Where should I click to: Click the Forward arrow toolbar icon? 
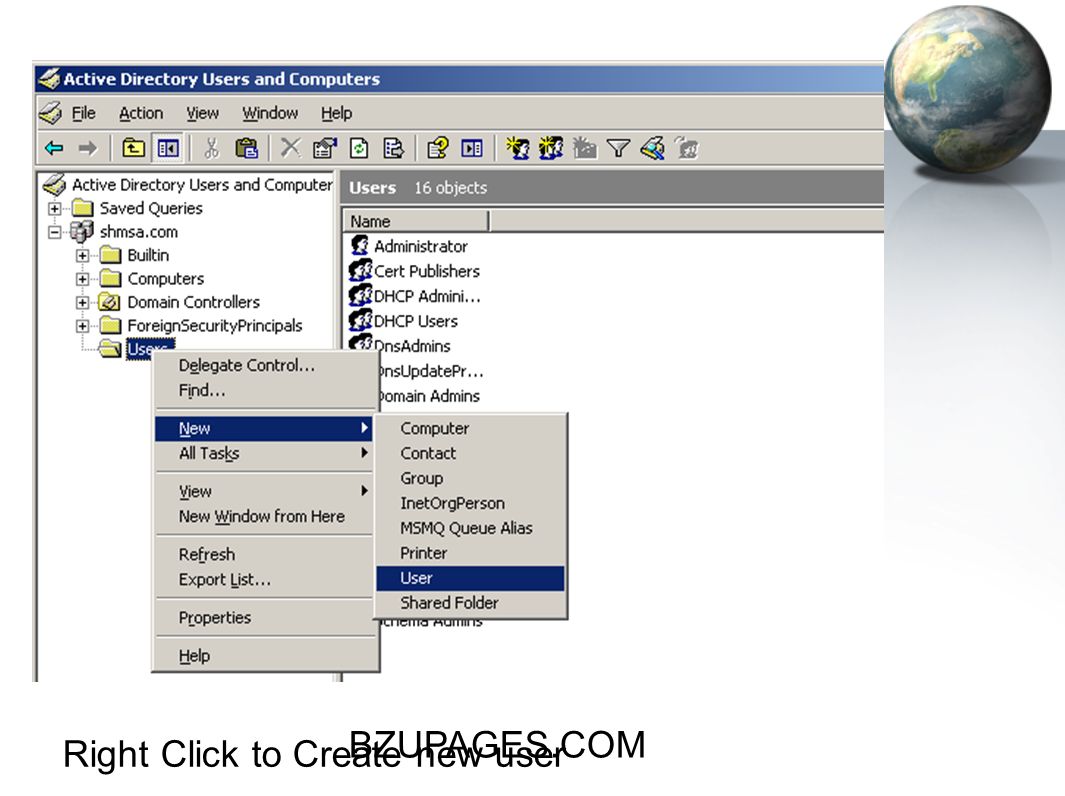pos(88,148)
